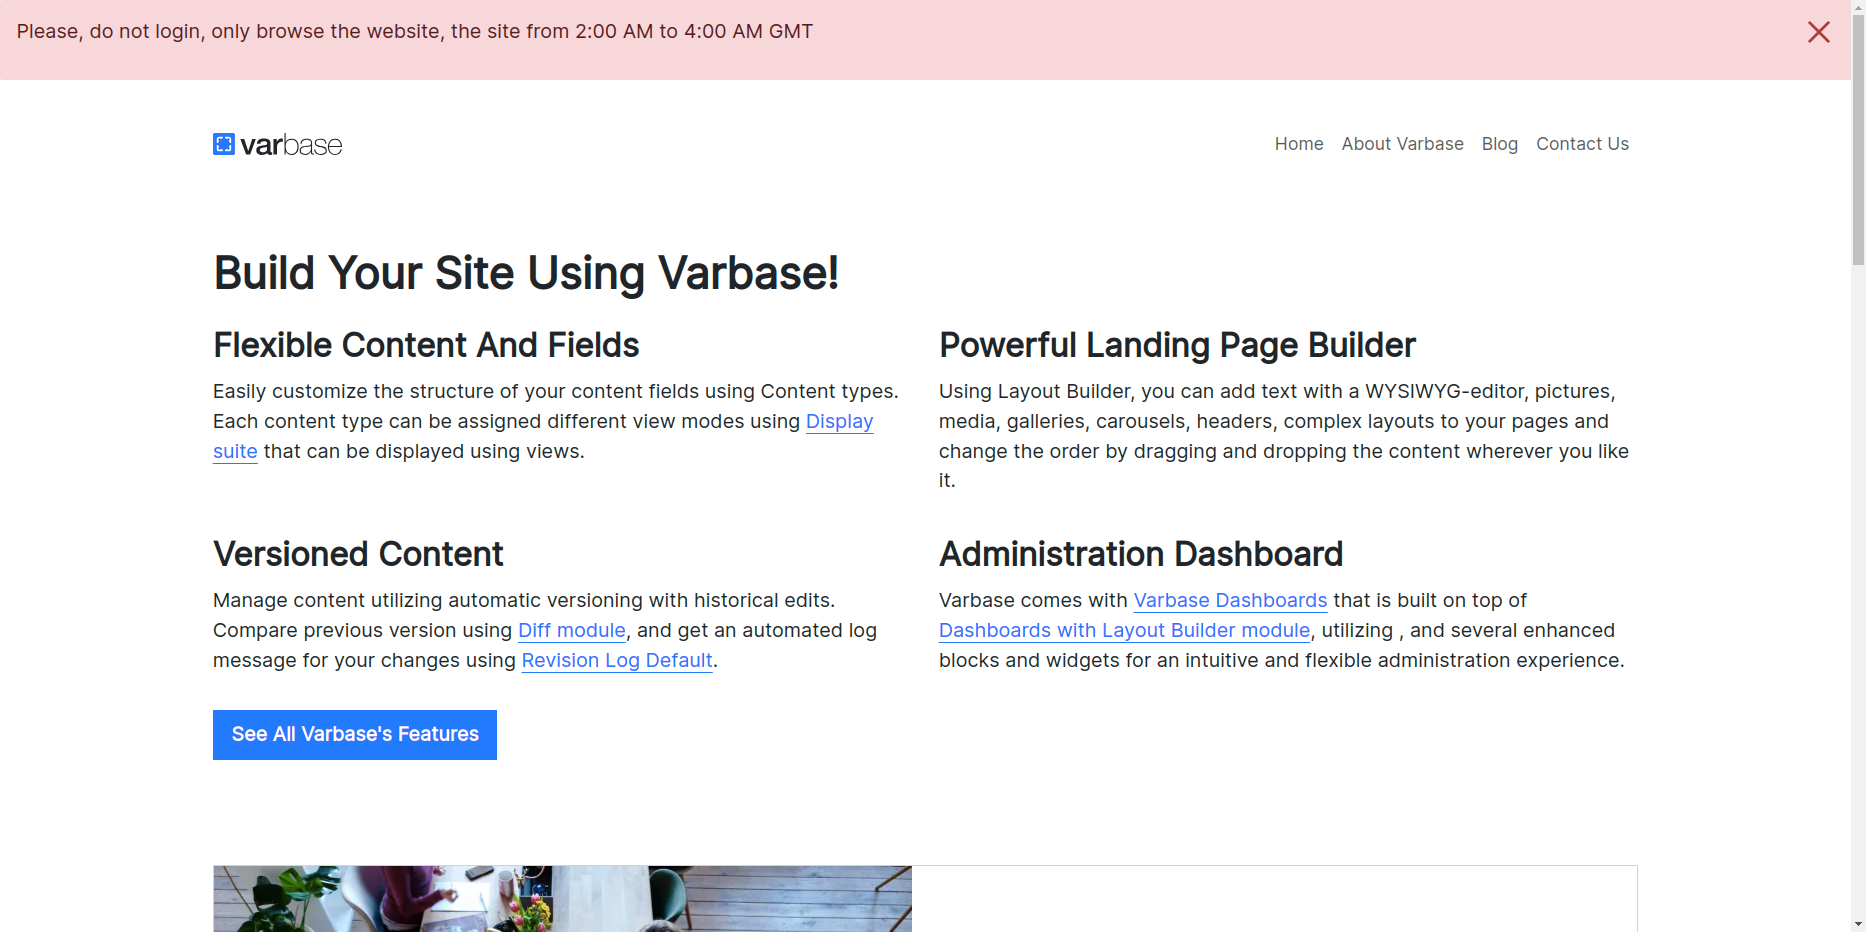Click the Varbase logo
This screenshot has height=932, width=1866.
click(277, 145)
